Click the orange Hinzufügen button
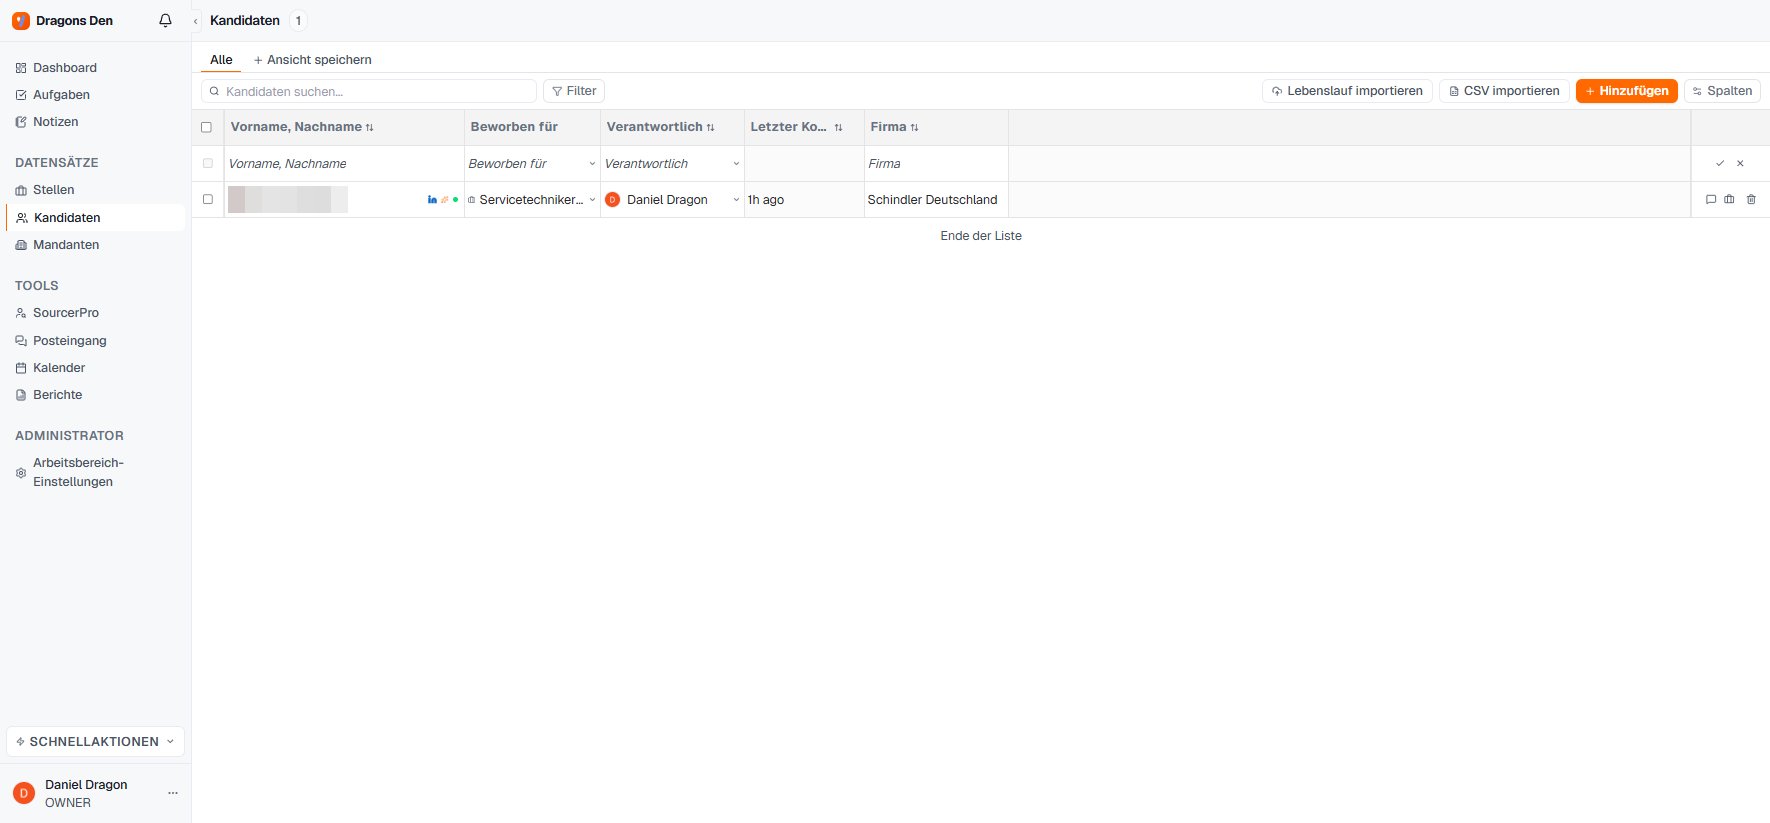This screenshot has width=1770, height=823. 1626,91
